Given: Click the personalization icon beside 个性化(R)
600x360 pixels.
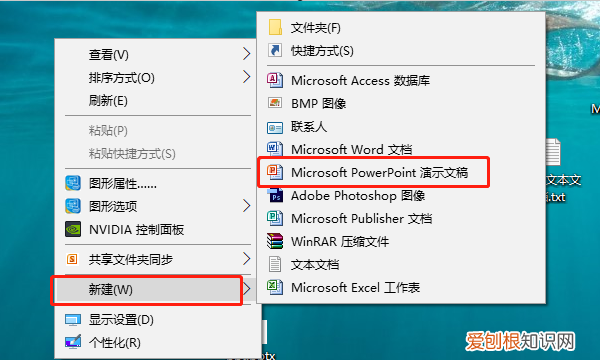Looking at the screenshot, I should (x=73, y=342).
